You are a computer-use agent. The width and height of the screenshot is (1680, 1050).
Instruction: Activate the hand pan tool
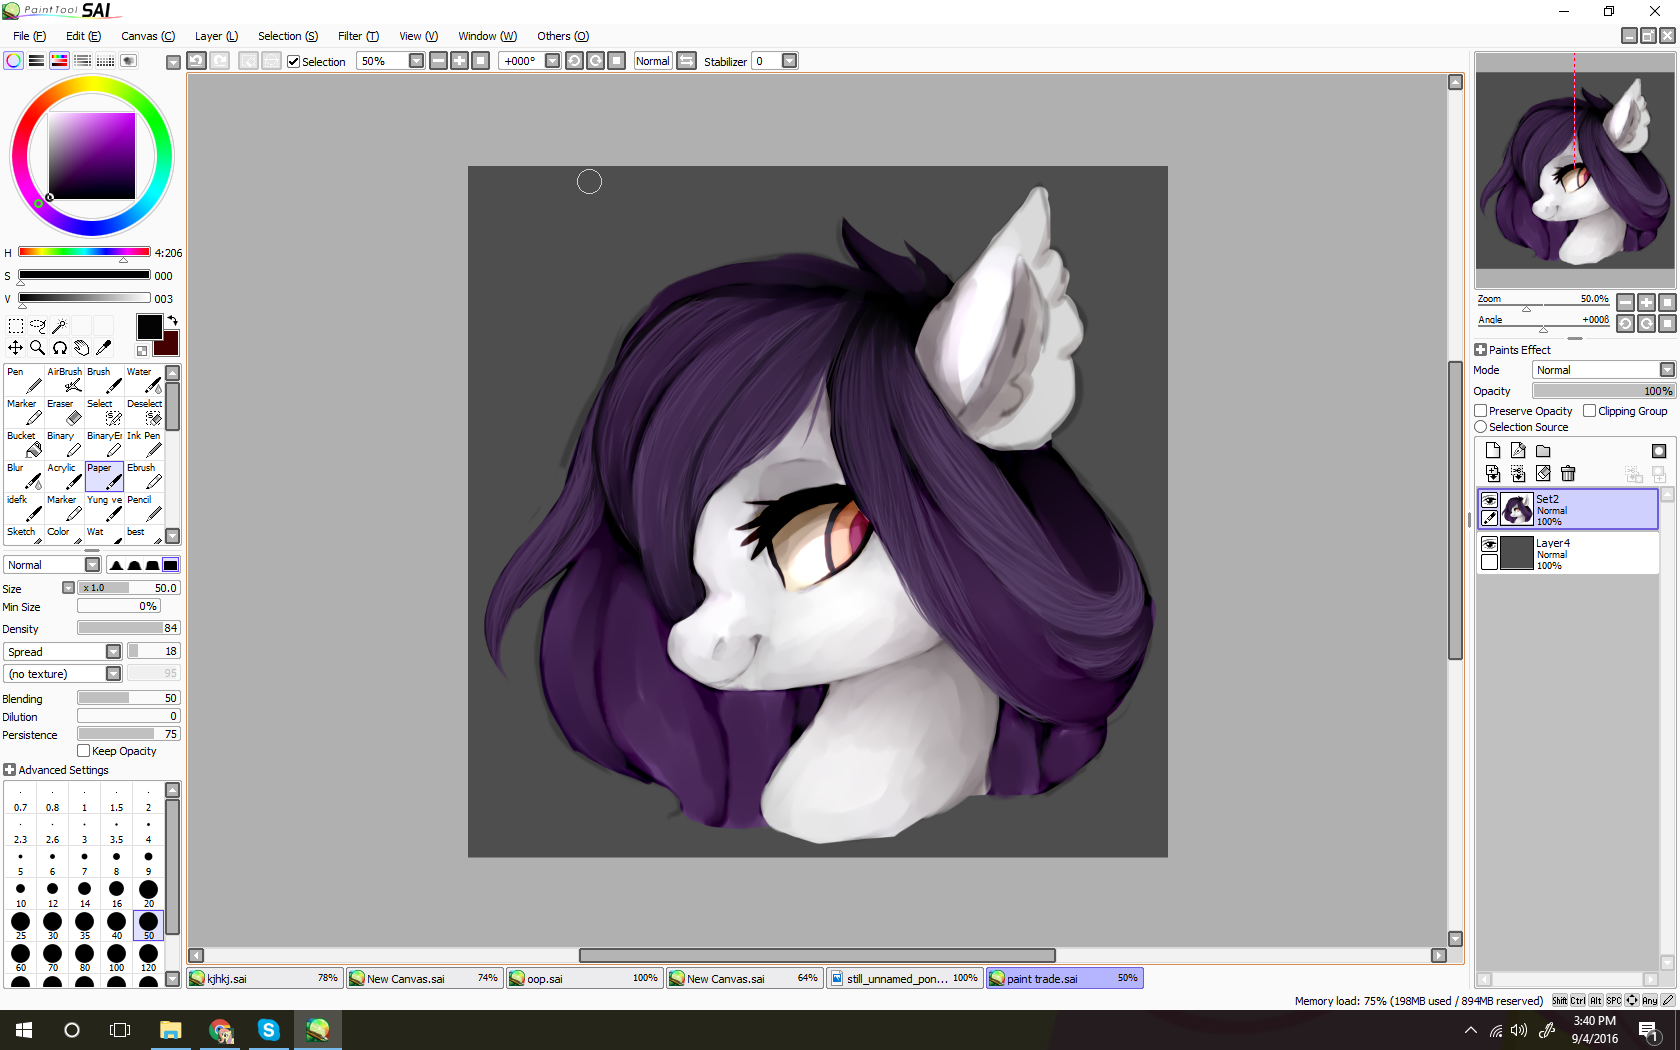pyautogui.click(x=82, y=348)
